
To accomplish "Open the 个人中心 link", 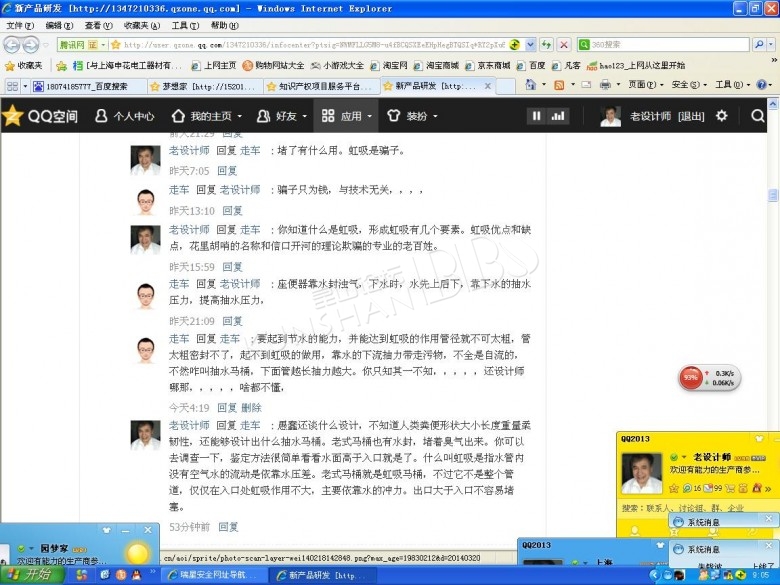I will click(124, 116).
